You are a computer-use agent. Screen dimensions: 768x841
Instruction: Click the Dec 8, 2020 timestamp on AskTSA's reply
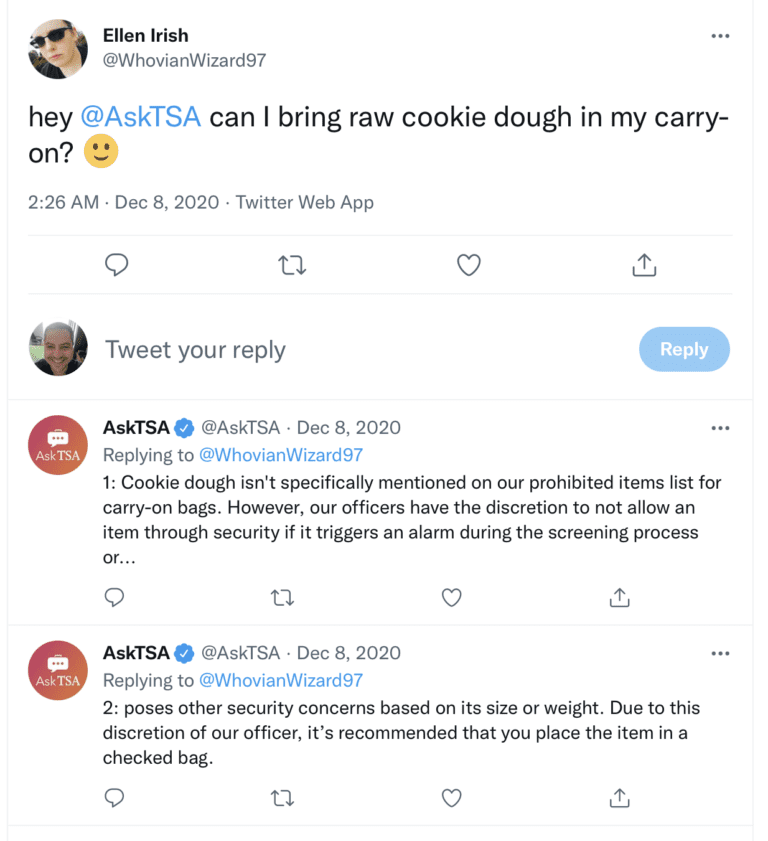coord(349,427)
